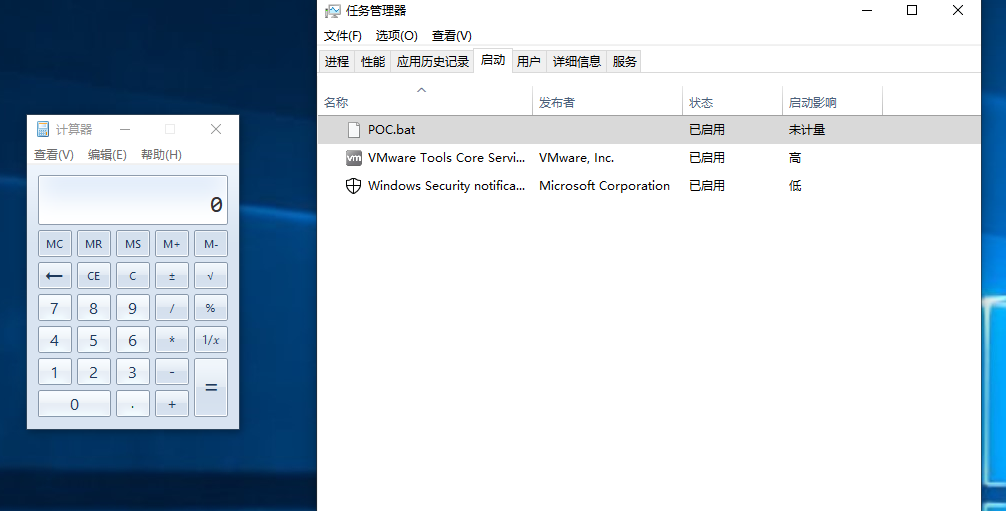
Task: Click the 9 key on Calculator
Action: 133,308
